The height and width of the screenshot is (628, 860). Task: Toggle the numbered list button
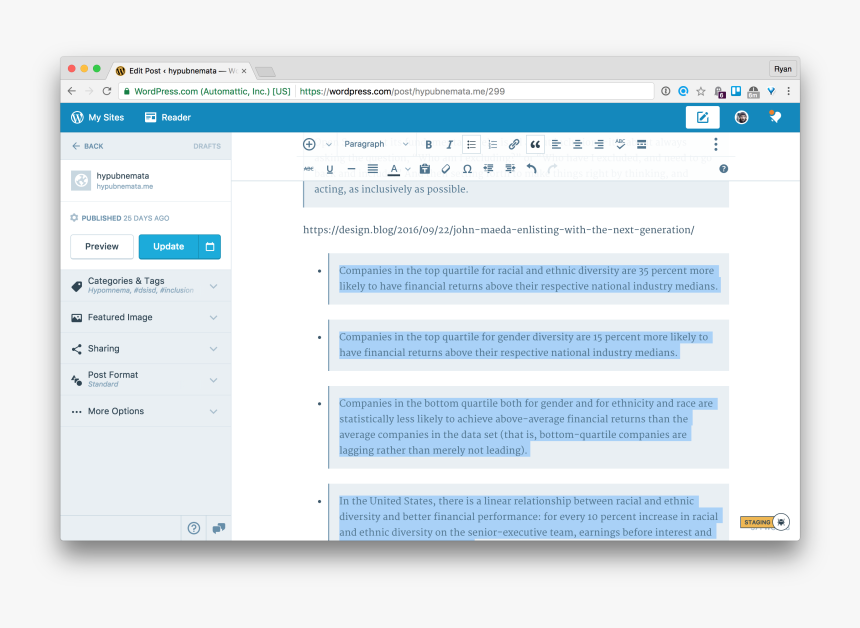(493, 144)
